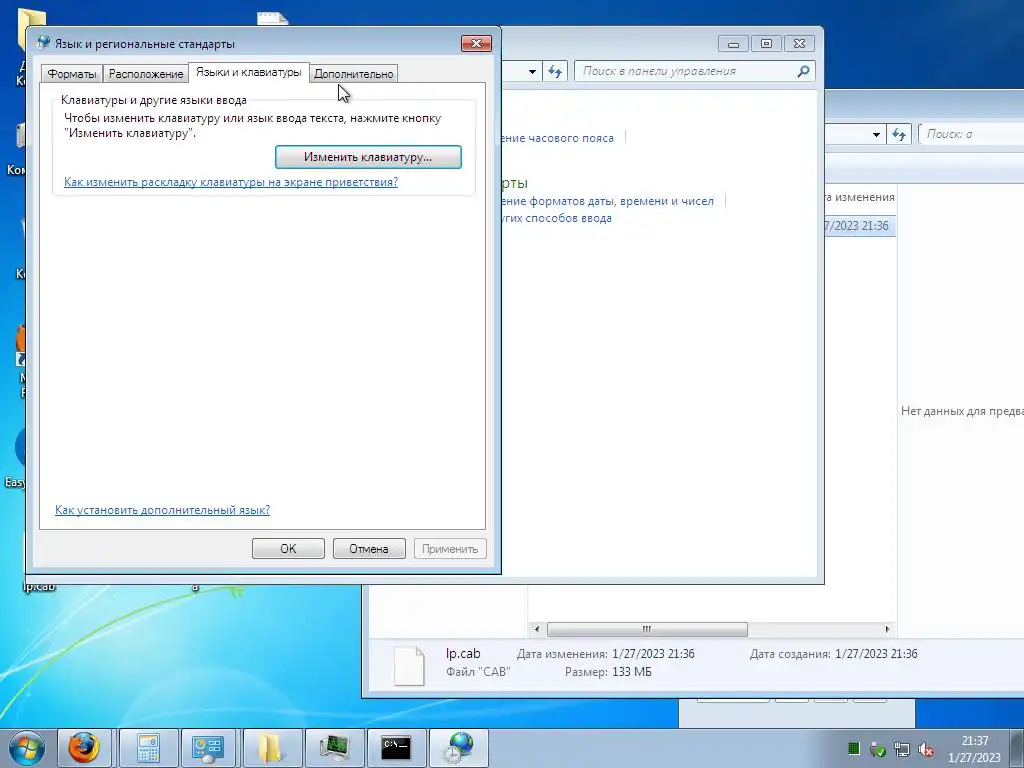Viewport: 1024px width, 768px height.
Task: Click the Дата изменения column header in Explorer
Action: (859, 197)
